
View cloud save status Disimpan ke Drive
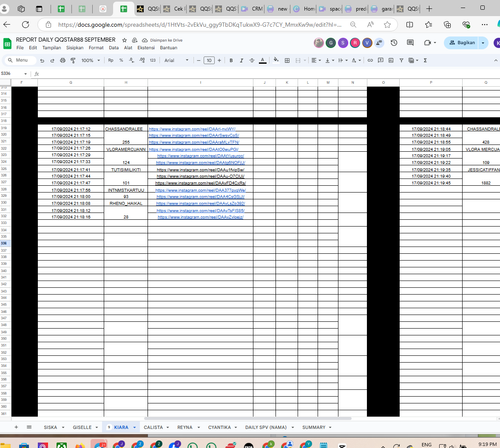pos(162,40)
